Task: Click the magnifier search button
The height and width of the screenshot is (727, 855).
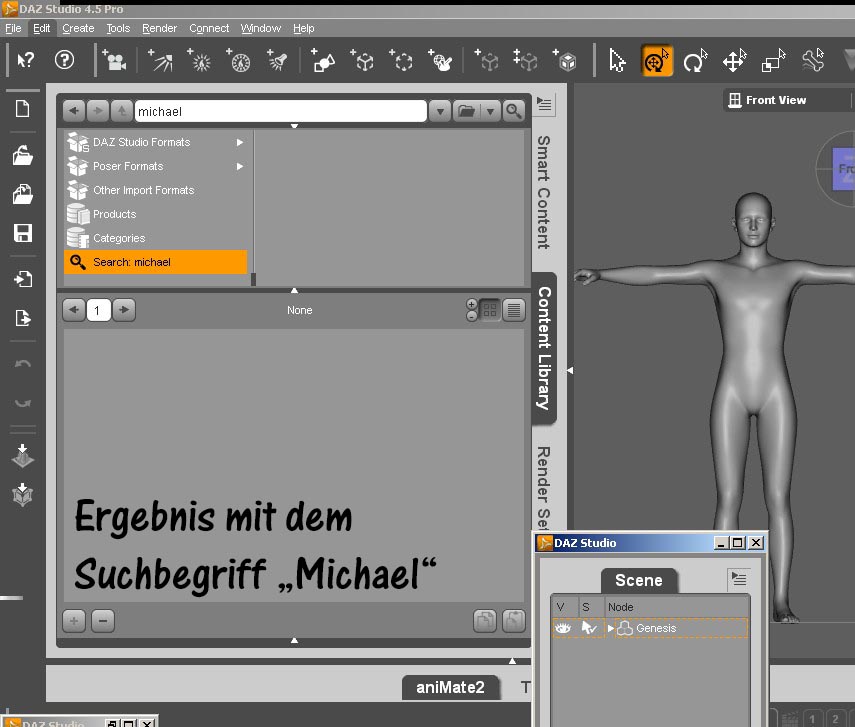Action: (x=513, y=112)
